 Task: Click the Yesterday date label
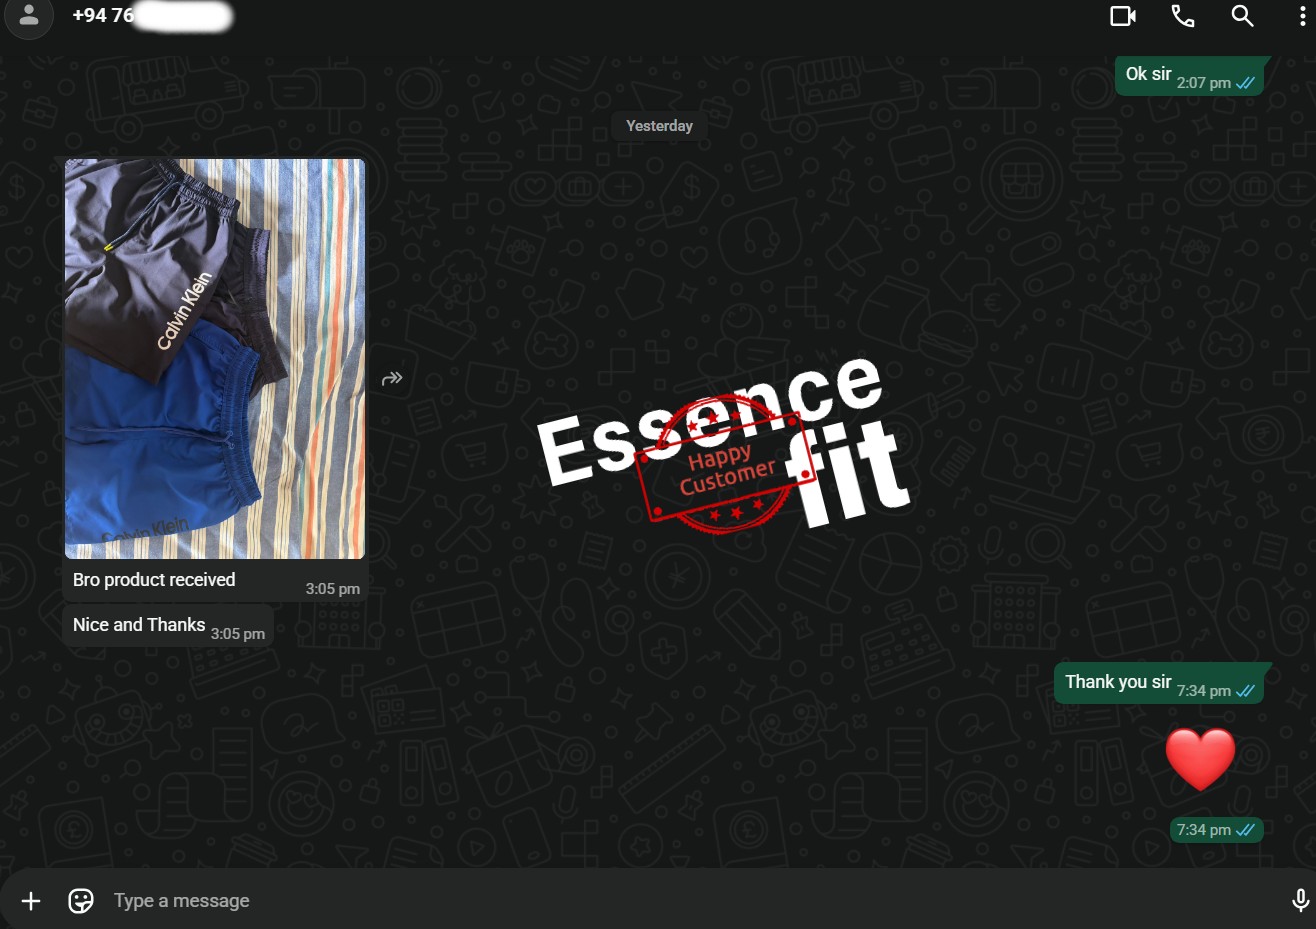(x=659, y=126)
